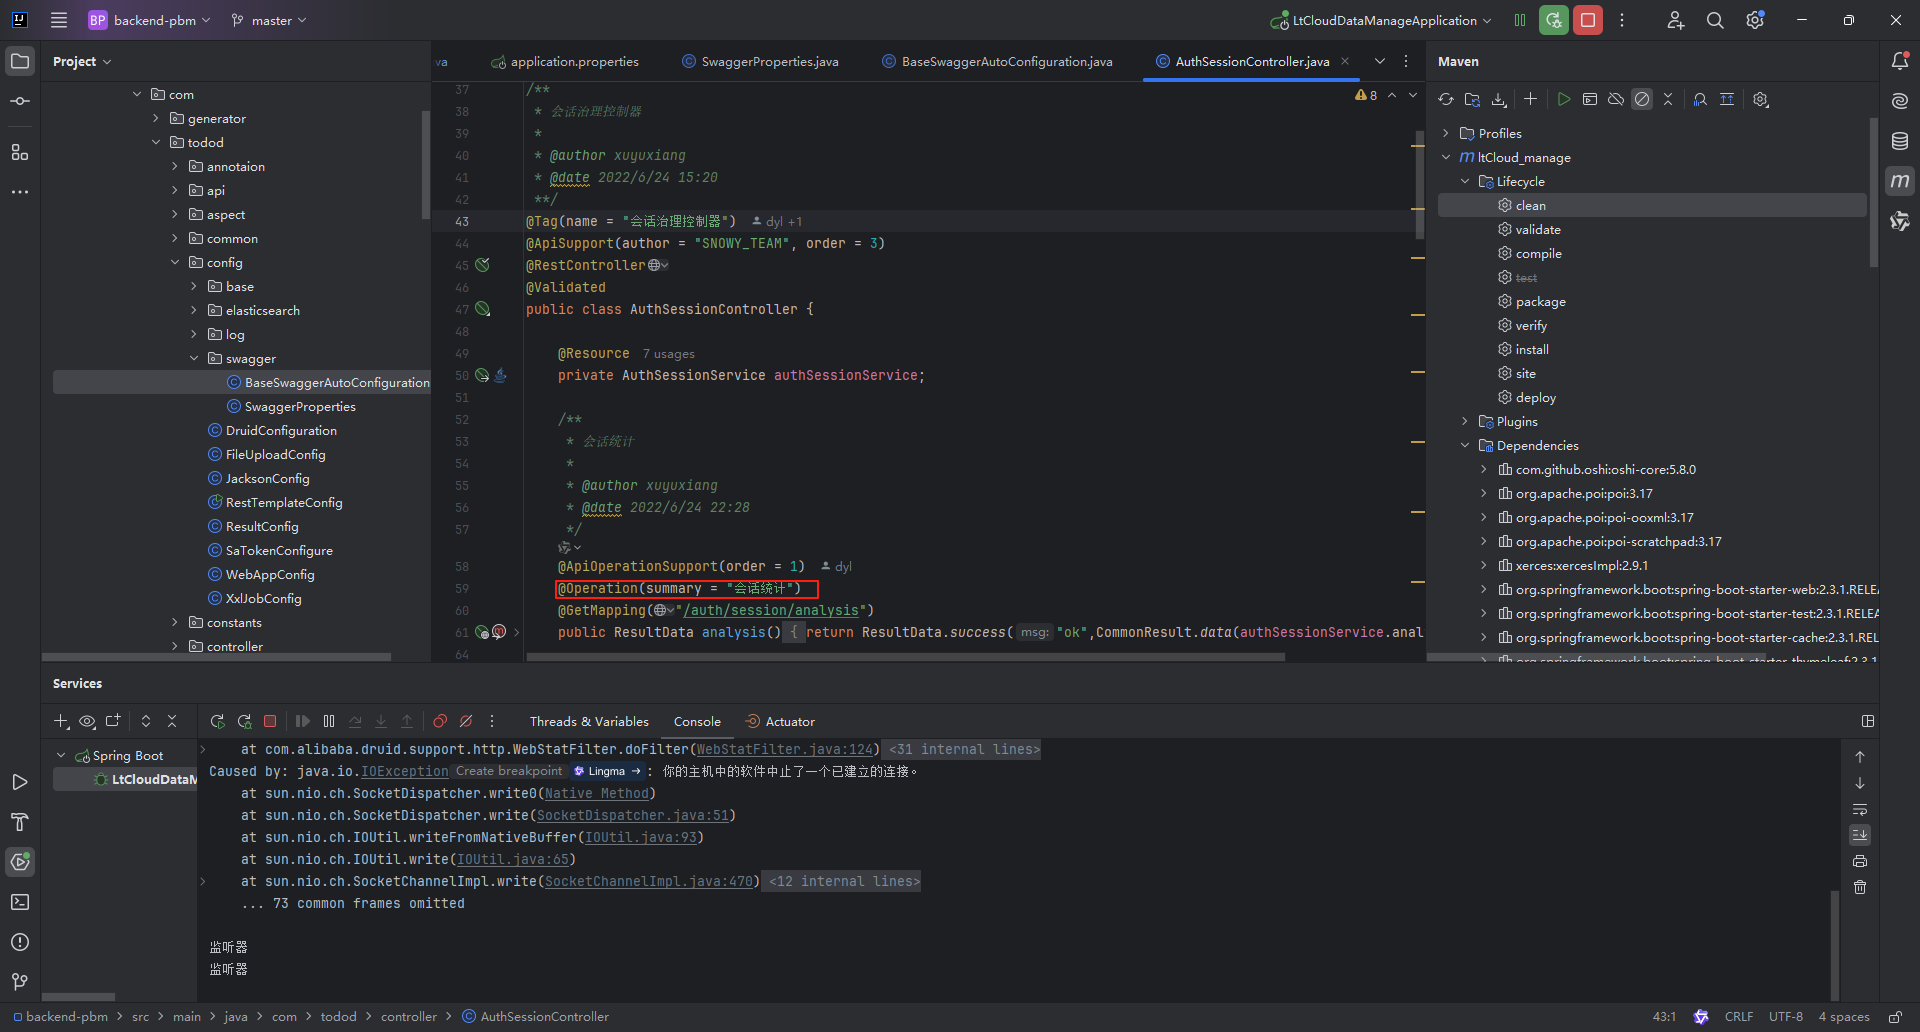The height and width of the screenshot is (1032, 1920).
Task: Pause the program in the debugger
Action: click(329, 721)
